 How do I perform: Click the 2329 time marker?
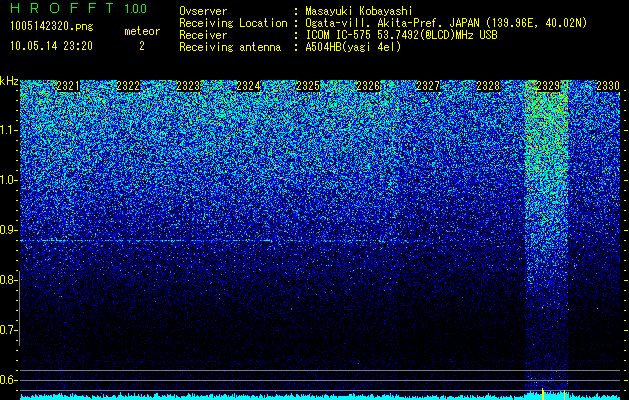point(548,86)
